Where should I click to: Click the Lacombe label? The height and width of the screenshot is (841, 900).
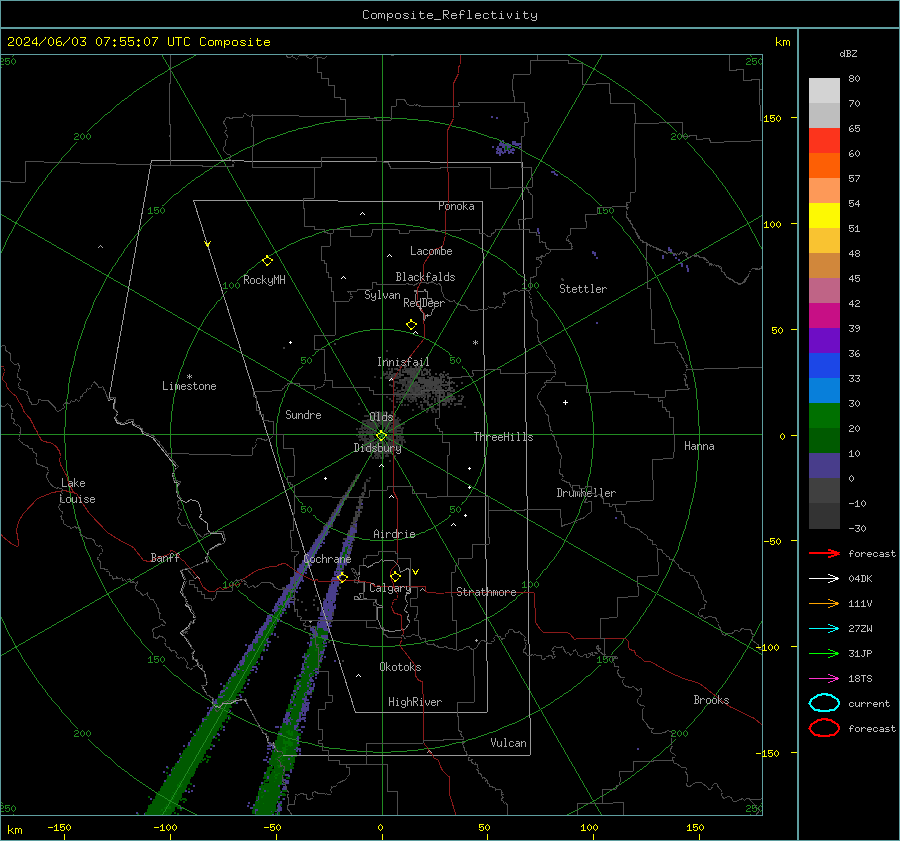(x=431, y=251)
